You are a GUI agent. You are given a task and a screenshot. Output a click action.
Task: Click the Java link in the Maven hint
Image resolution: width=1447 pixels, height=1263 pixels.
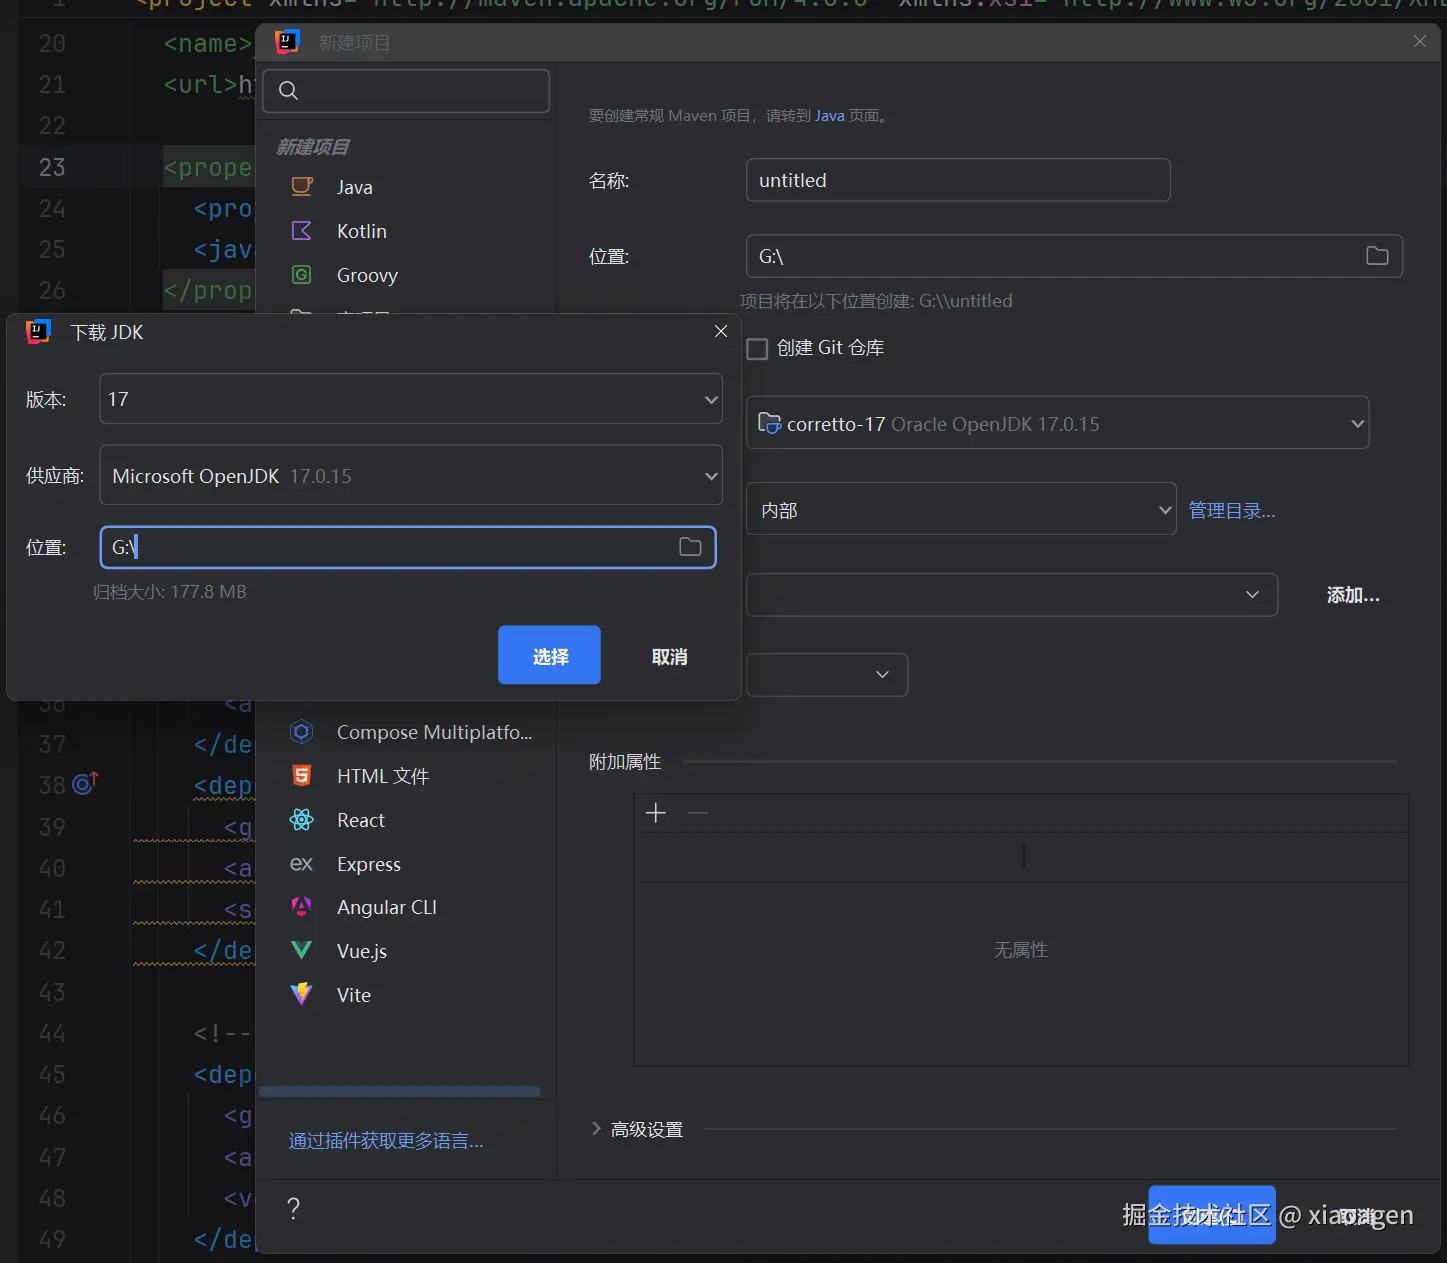pos(829,116)
